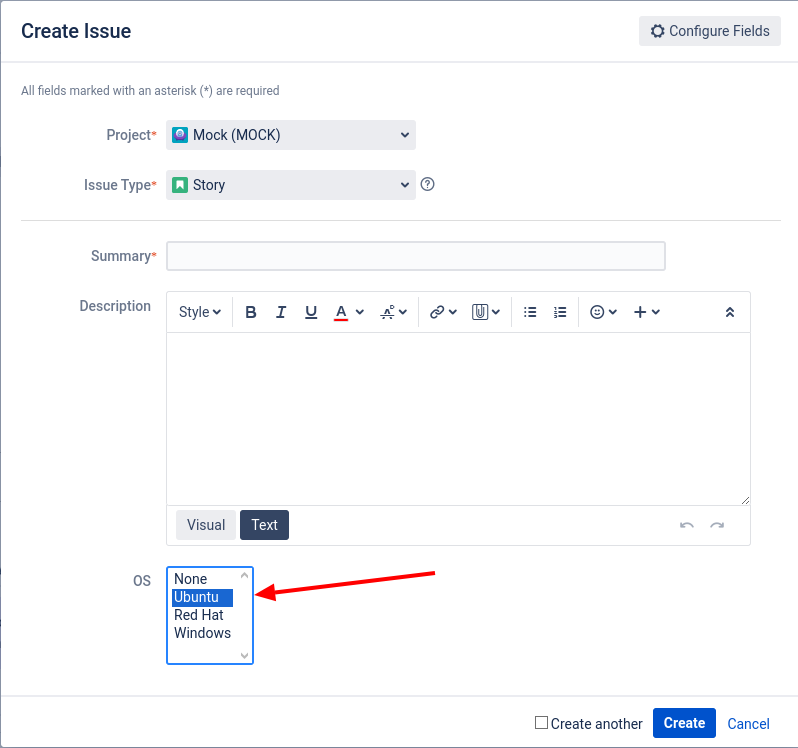Screen dimensions: 798x748
Task: Apply bold formatting in description toolbar
Action: 250,312
